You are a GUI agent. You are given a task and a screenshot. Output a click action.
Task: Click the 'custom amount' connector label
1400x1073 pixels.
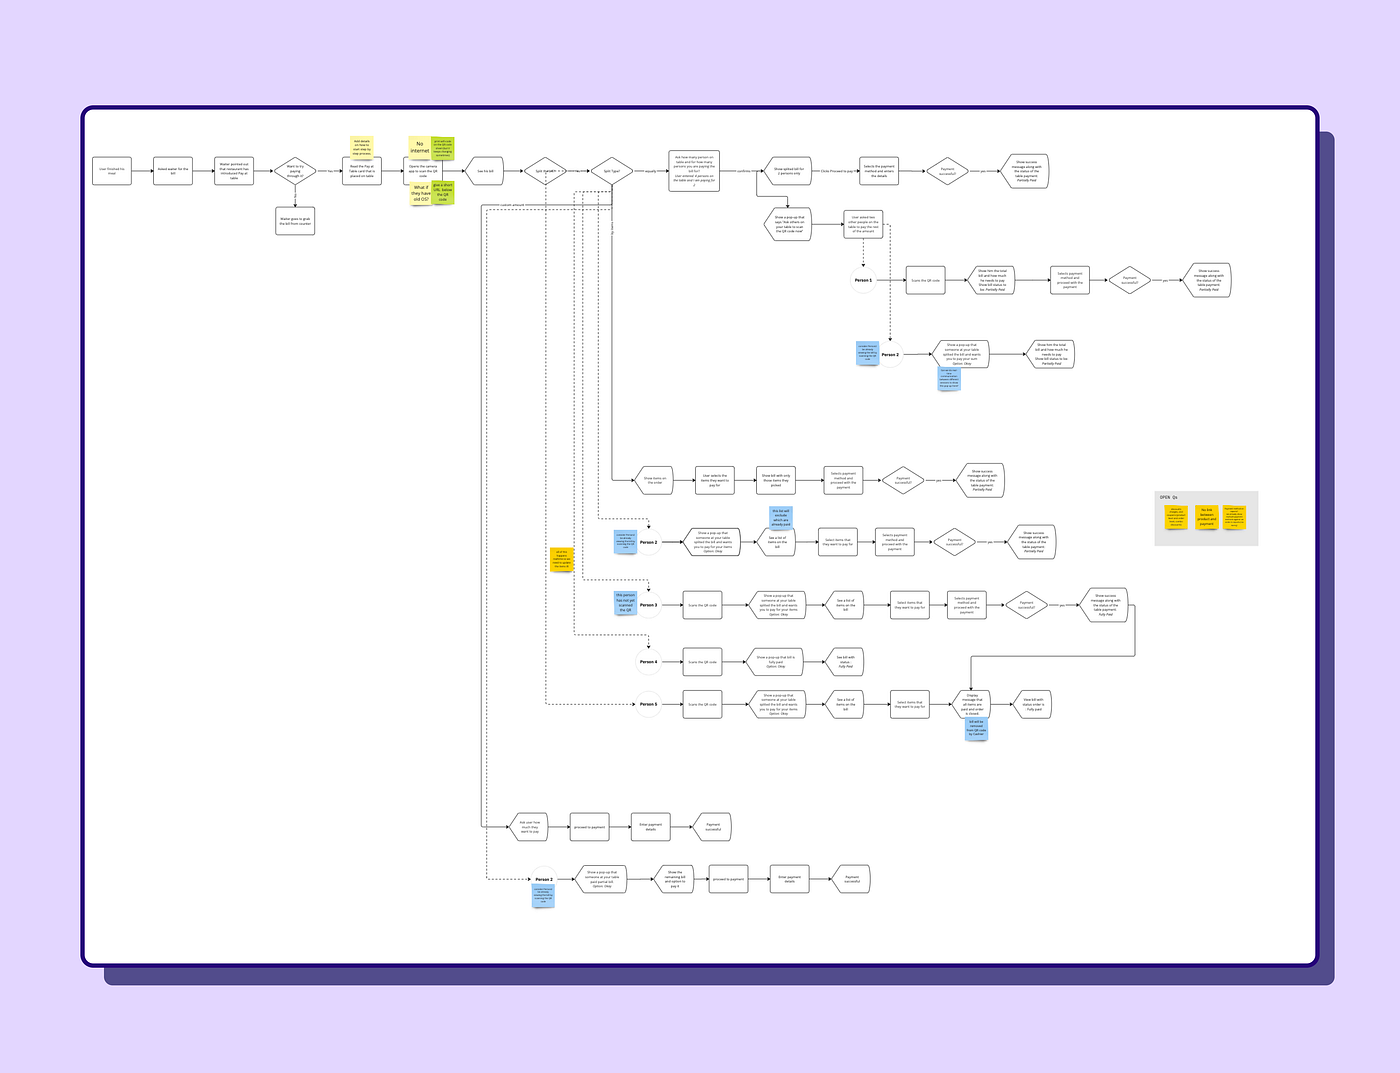511,206
